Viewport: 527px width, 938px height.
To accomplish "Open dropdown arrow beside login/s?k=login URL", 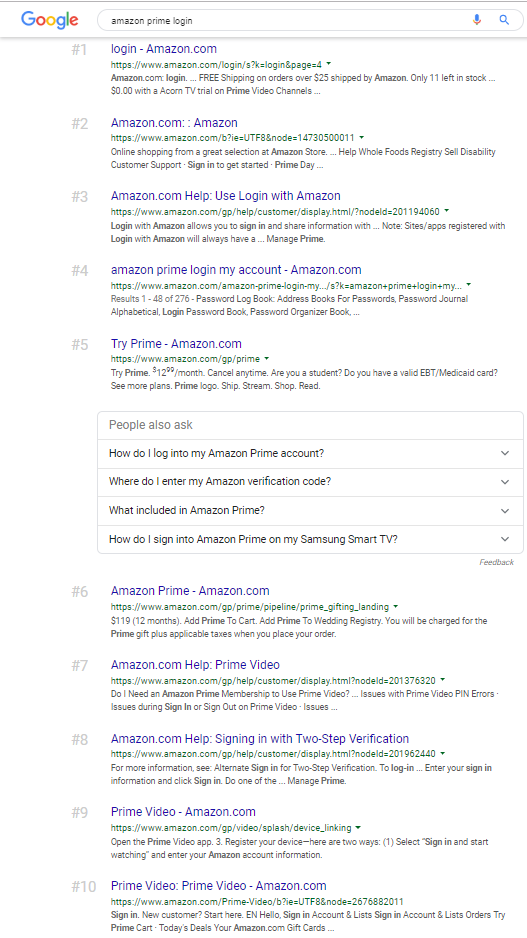I will coord(329,63).
